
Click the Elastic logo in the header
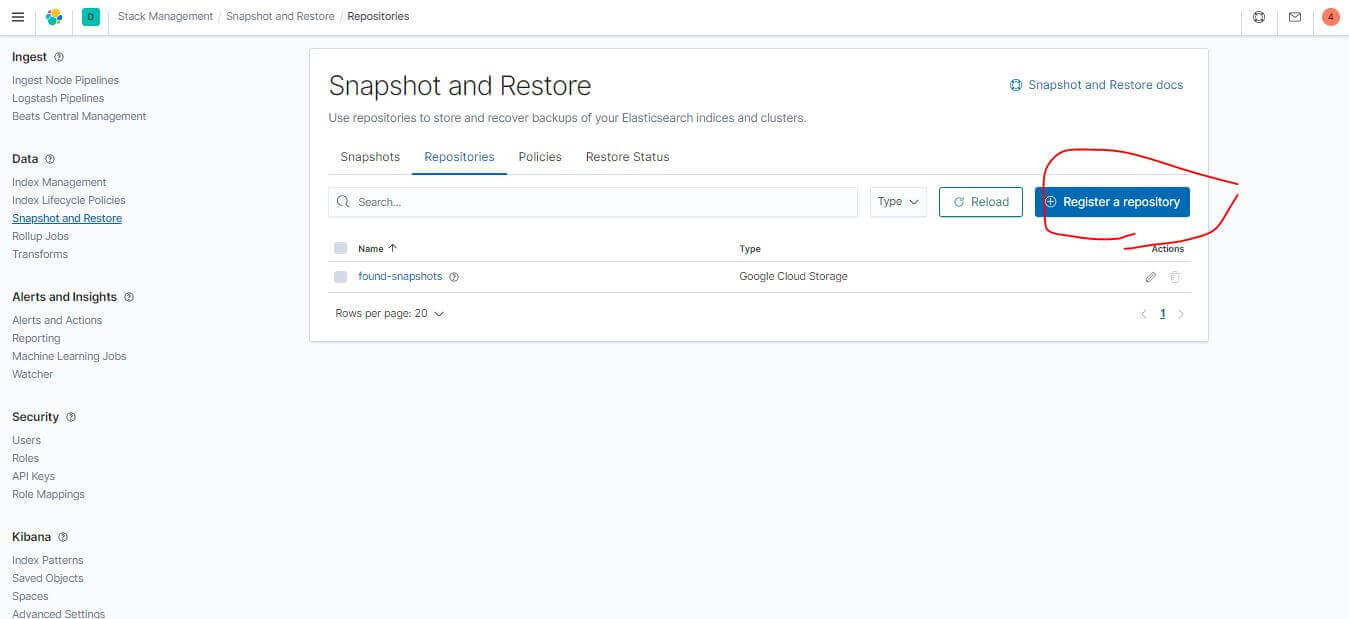tap(55, 16)
